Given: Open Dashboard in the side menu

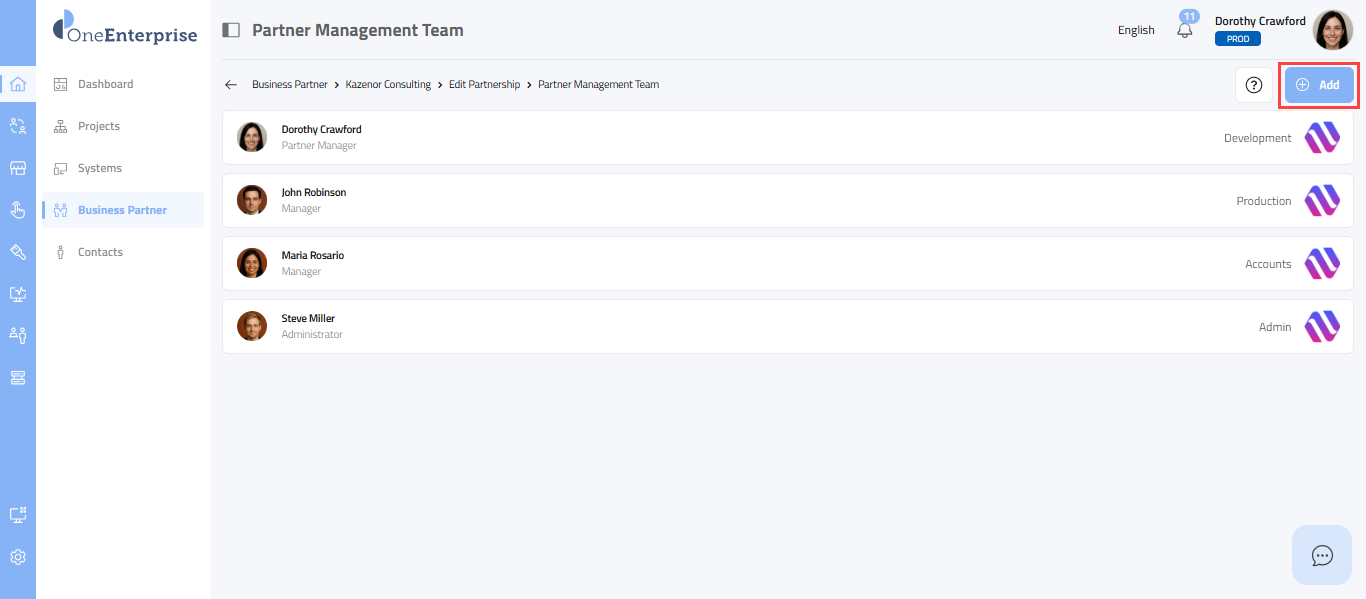Looking at the screenshot, I should [105, 84].
